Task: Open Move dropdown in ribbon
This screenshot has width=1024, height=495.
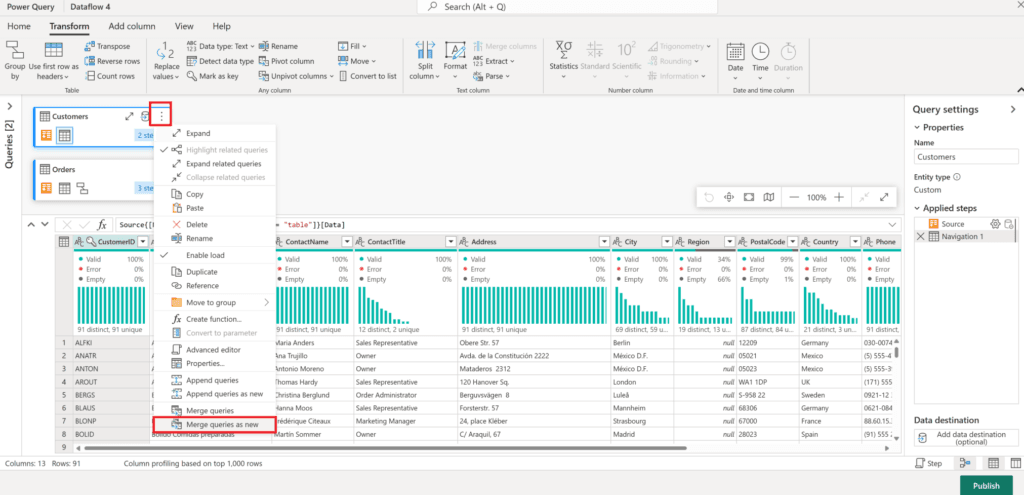Action: coord(357,61)
